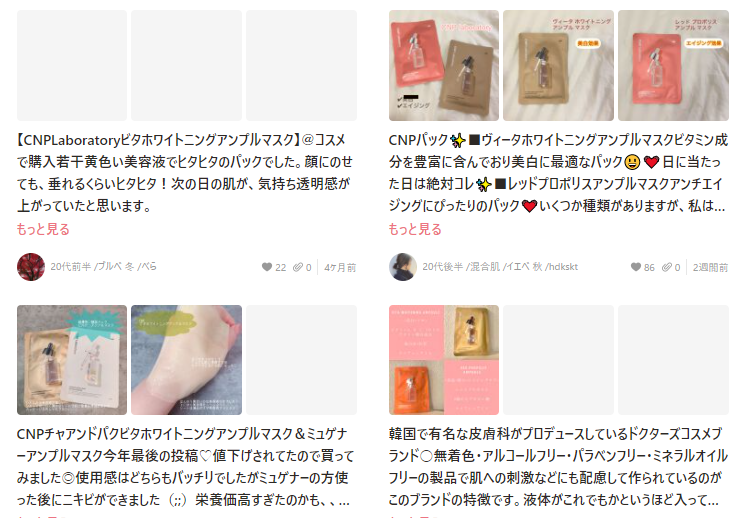Screen dimensions: 743x518
Task: Click the heart icon showing 22 likes
Action: pos(267,267)
